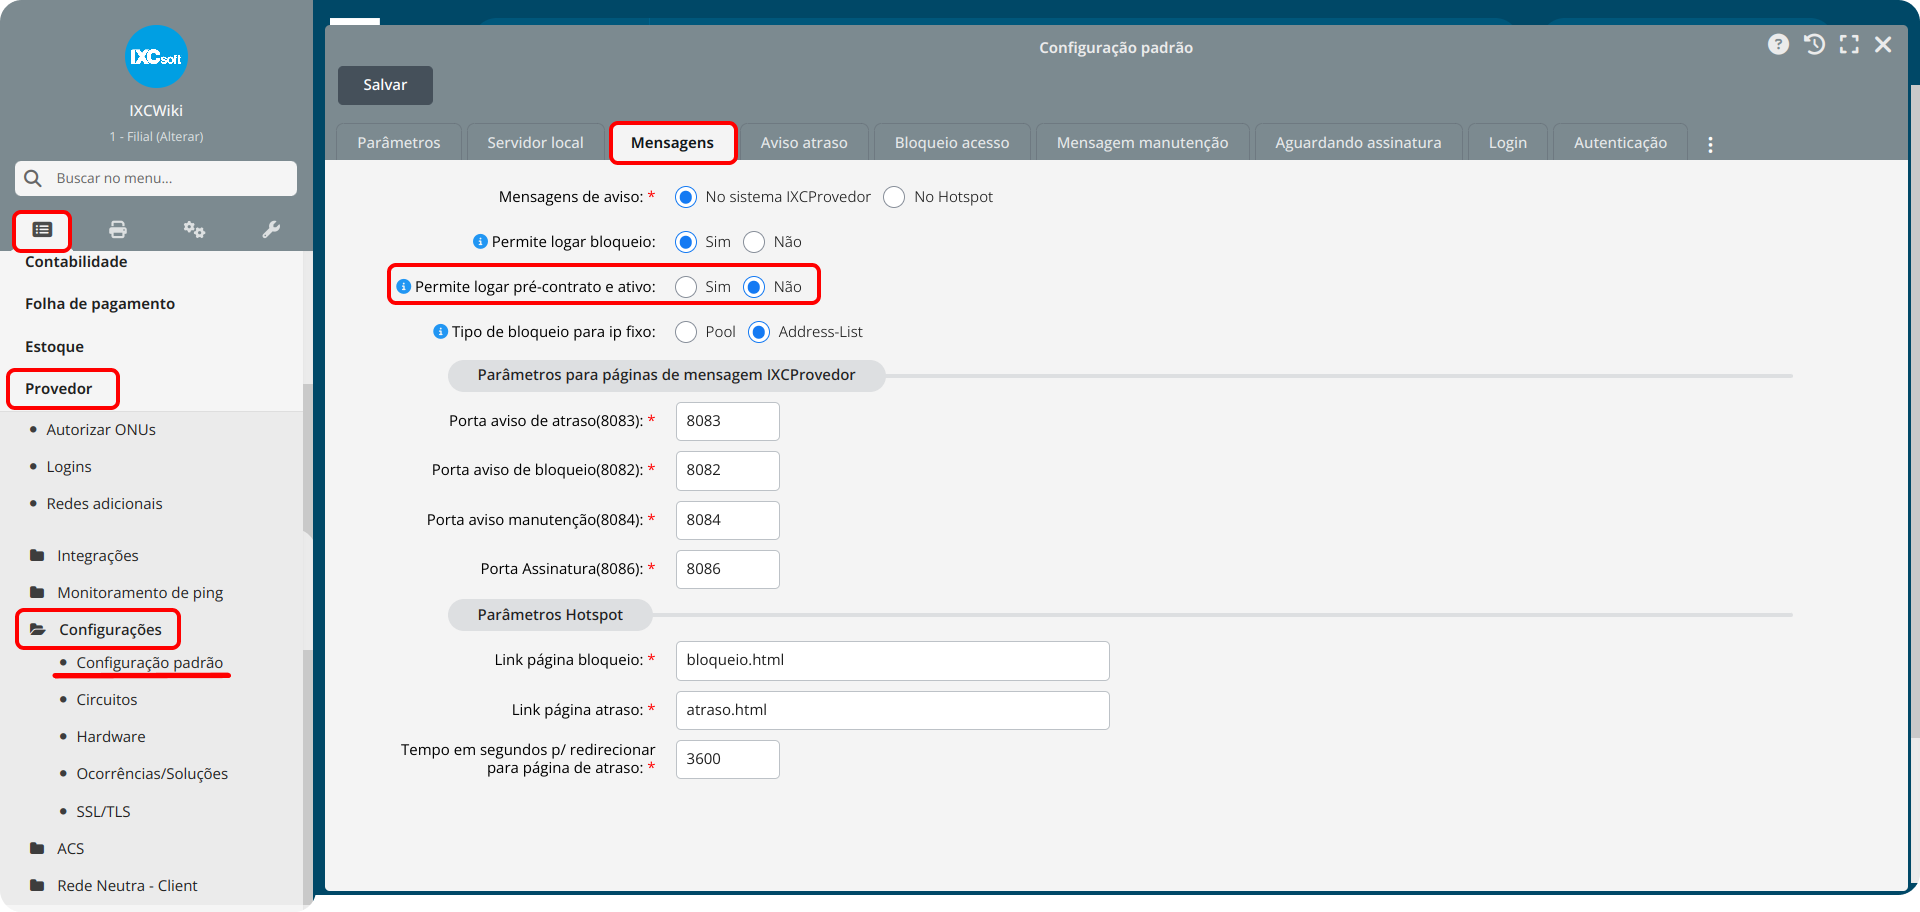Choose Pool for bloqueio ip fixo
The width and height of the screenshot is (1920, 912).
[x=686, y=332]
